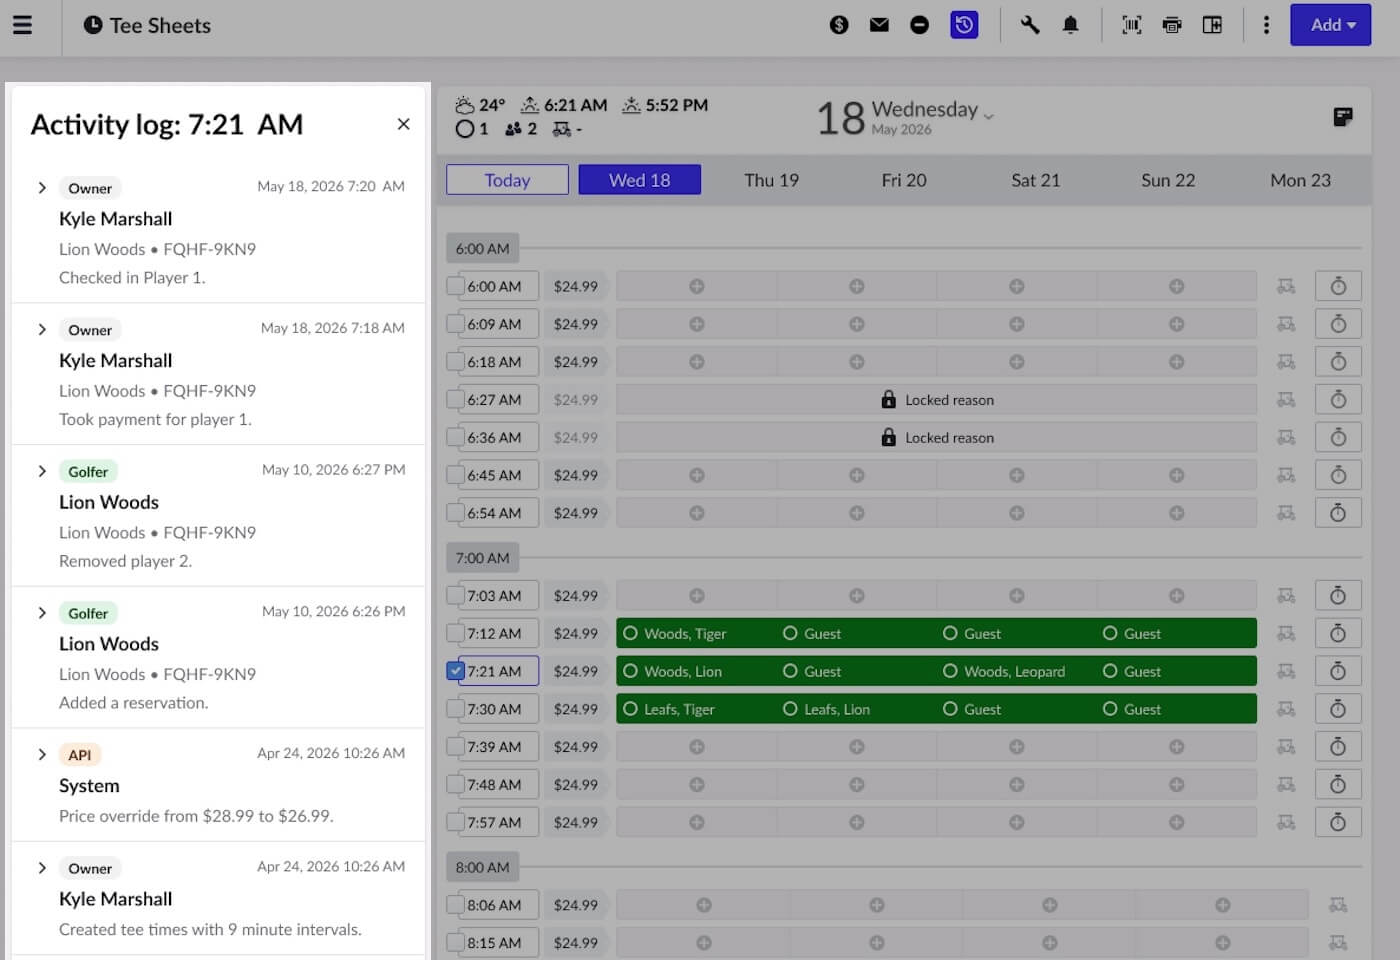Open the notifications bell
1400x960 pixels.
click(1070, 25)
